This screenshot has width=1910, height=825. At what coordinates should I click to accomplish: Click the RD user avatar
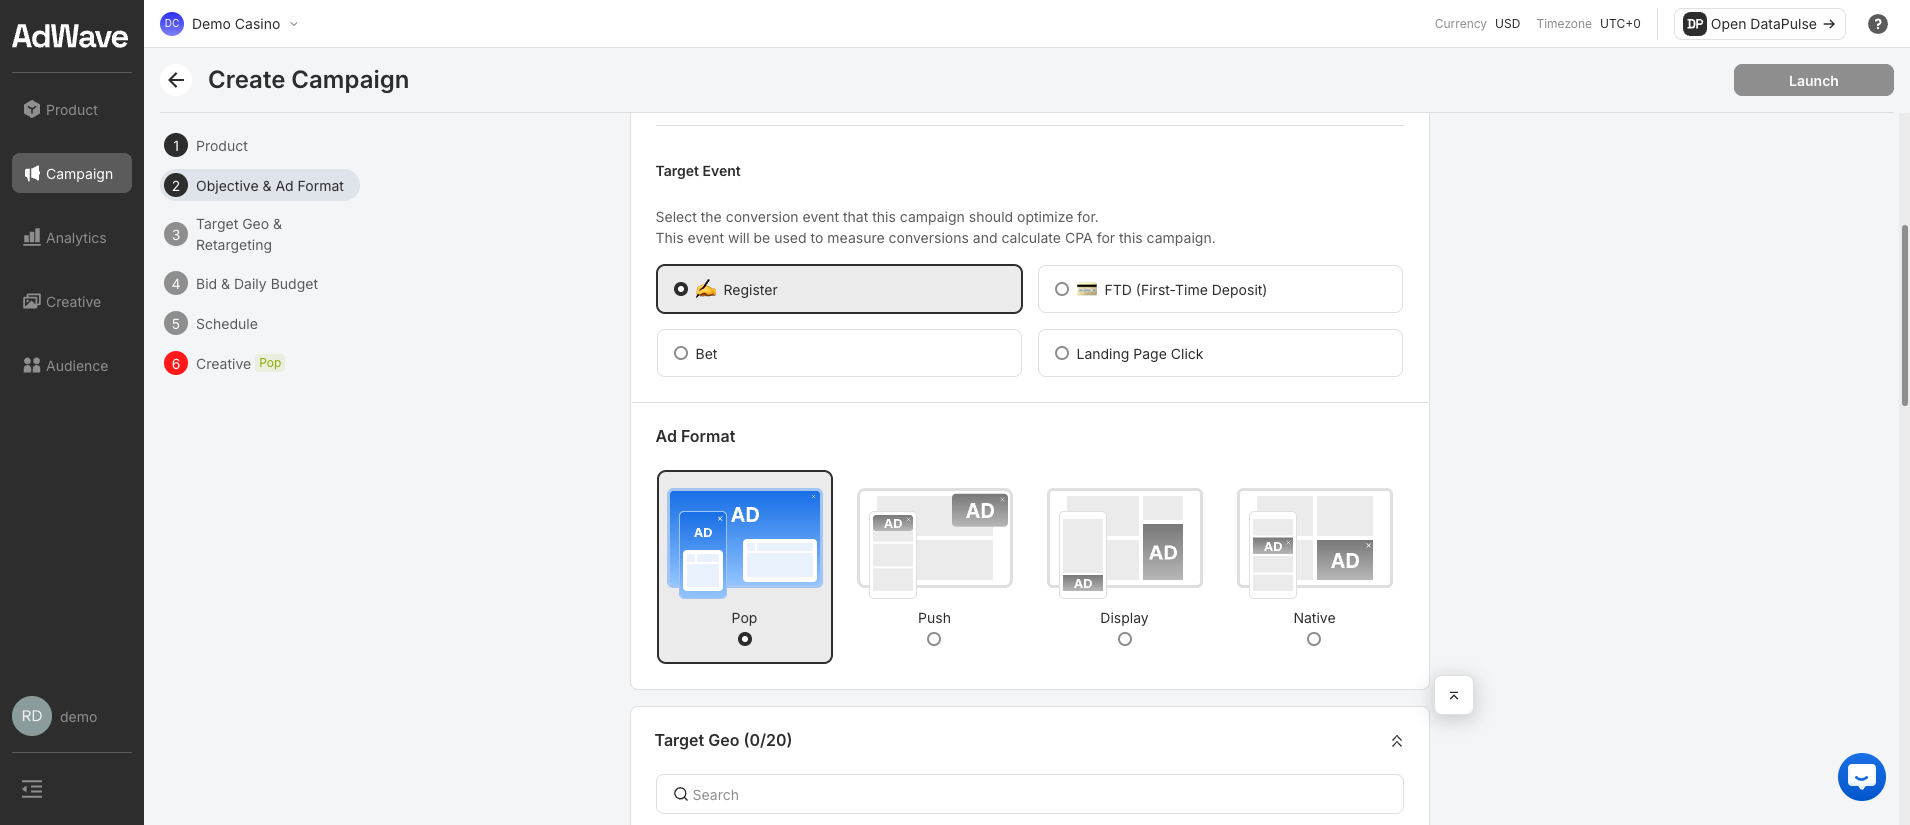[x=32, y=716]
